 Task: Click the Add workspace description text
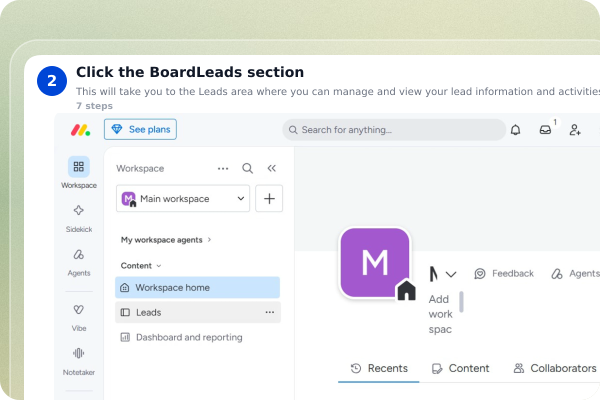click(441, 314)
